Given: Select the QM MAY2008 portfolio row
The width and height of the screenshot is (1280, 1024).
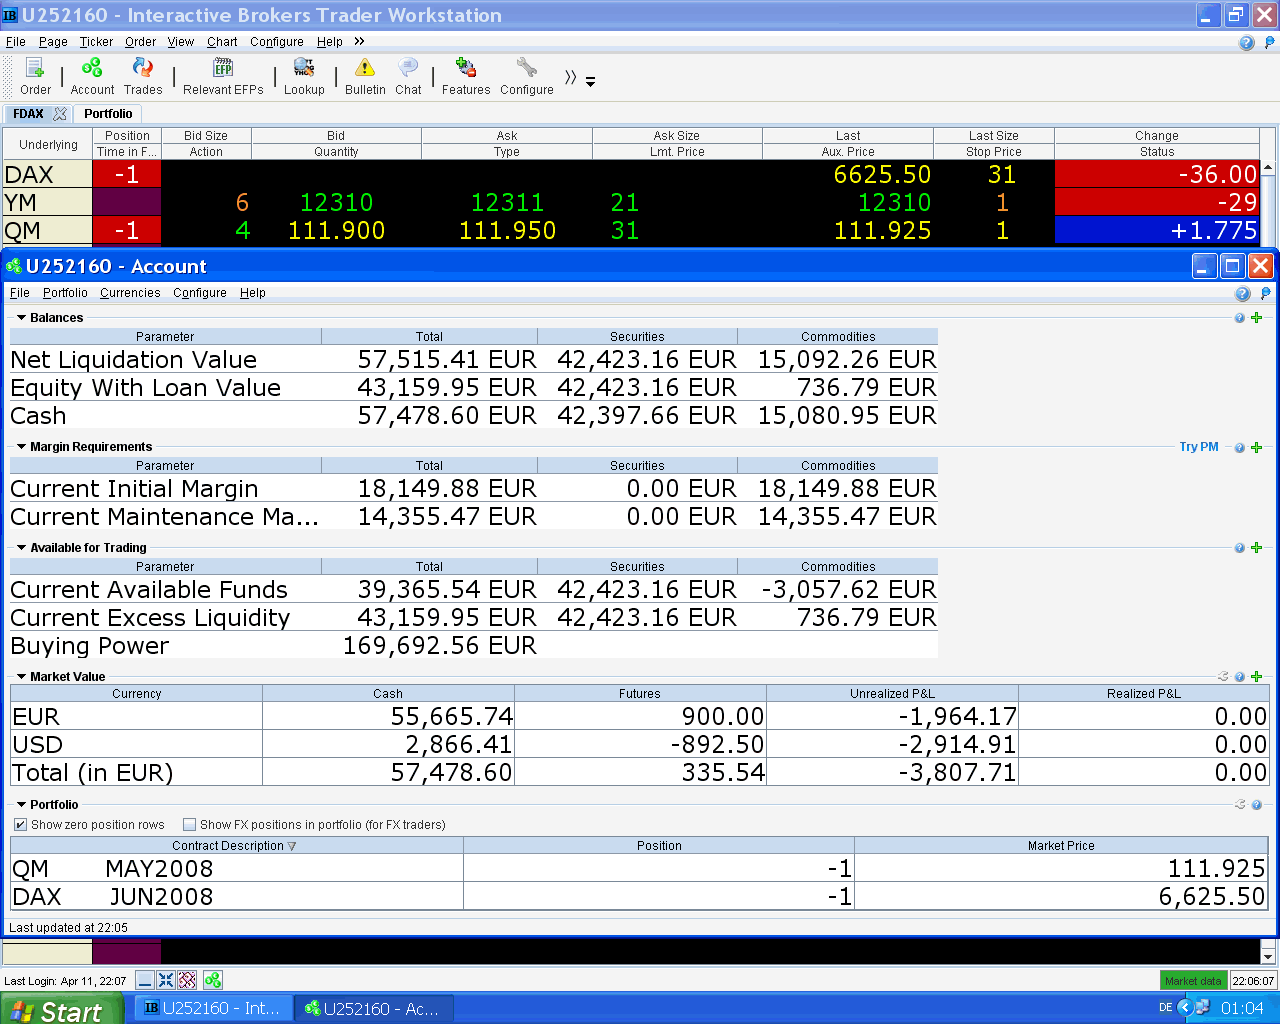Looking at the screenshot, I should point(639,868).
